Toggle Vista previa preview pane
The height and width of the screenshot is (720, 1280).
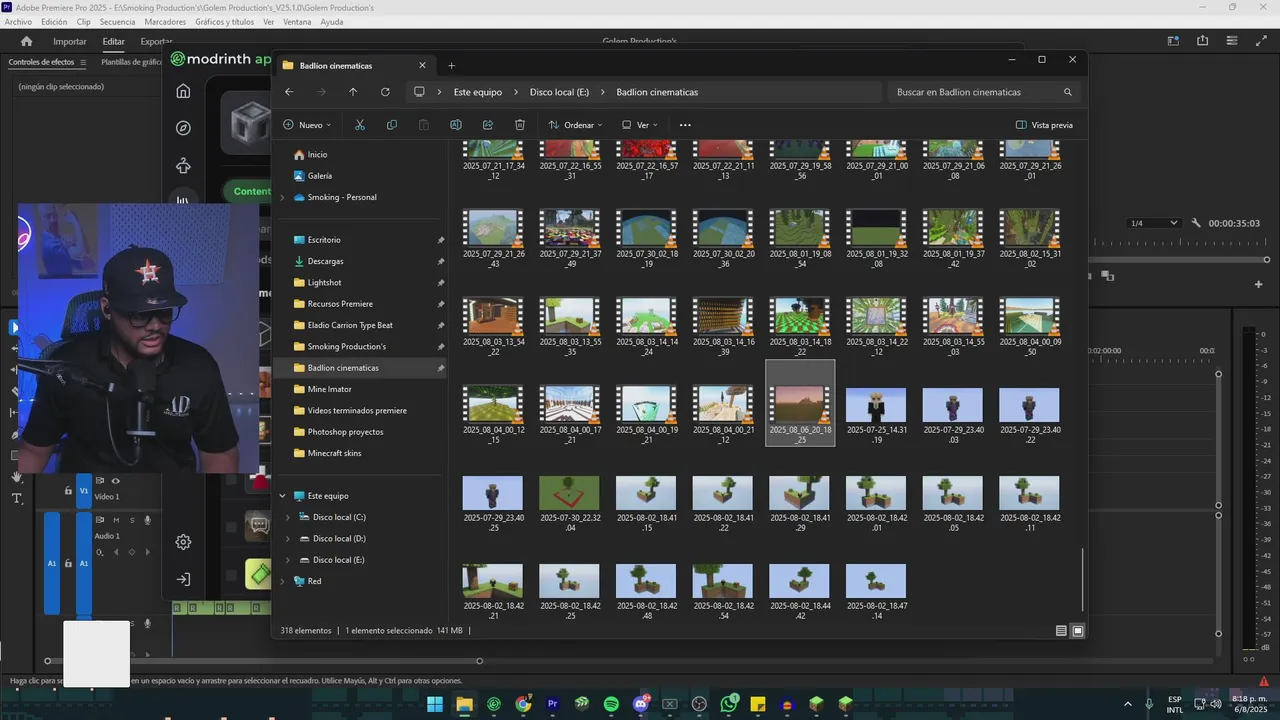coord(1044,125)
